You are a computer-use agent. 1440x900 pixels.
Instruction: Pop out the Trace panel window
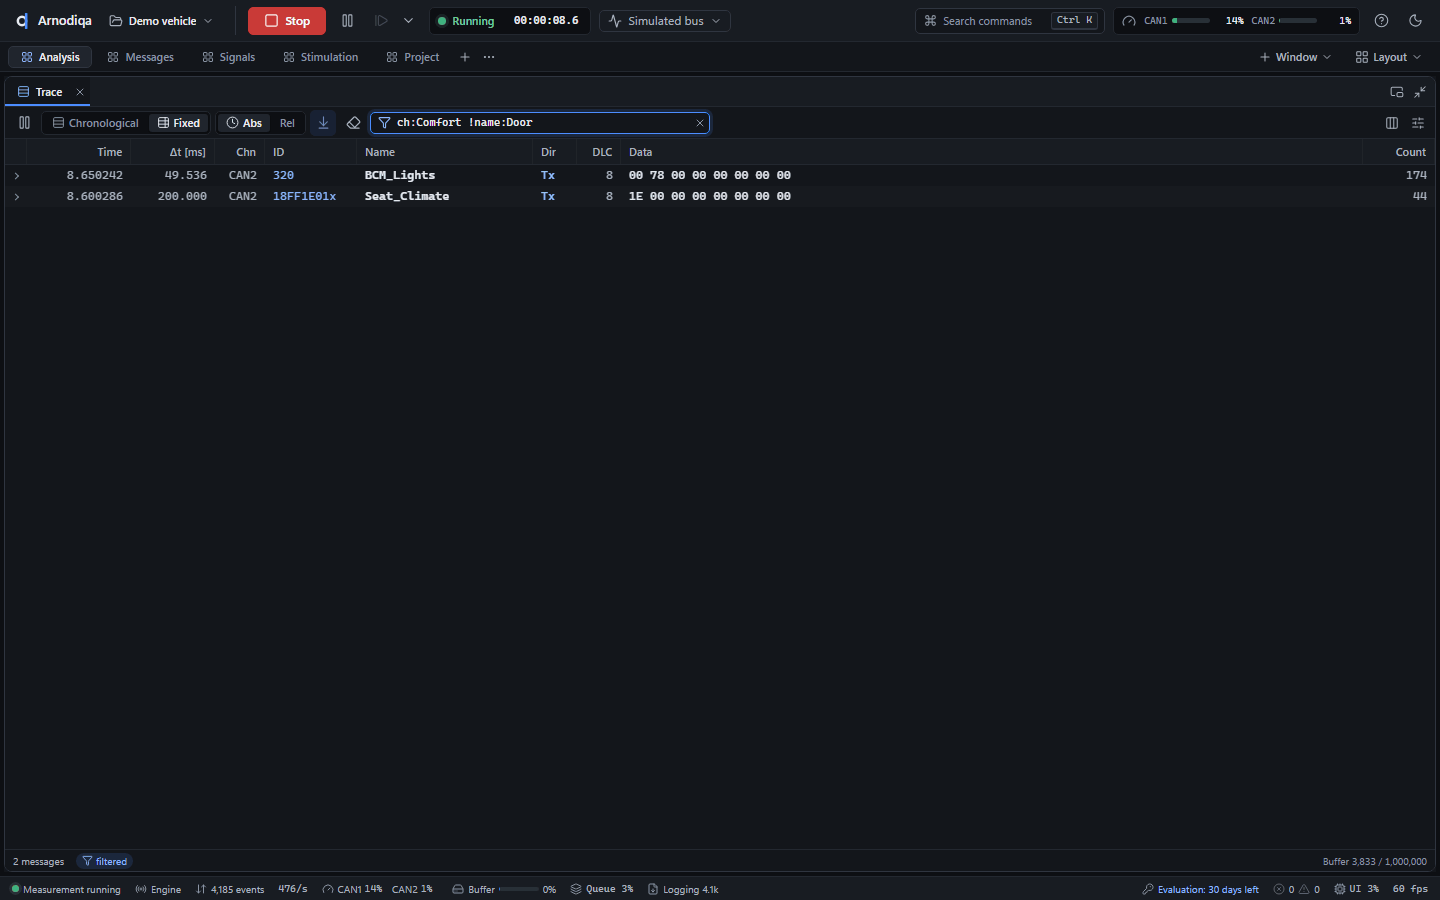click(1397, 92)
